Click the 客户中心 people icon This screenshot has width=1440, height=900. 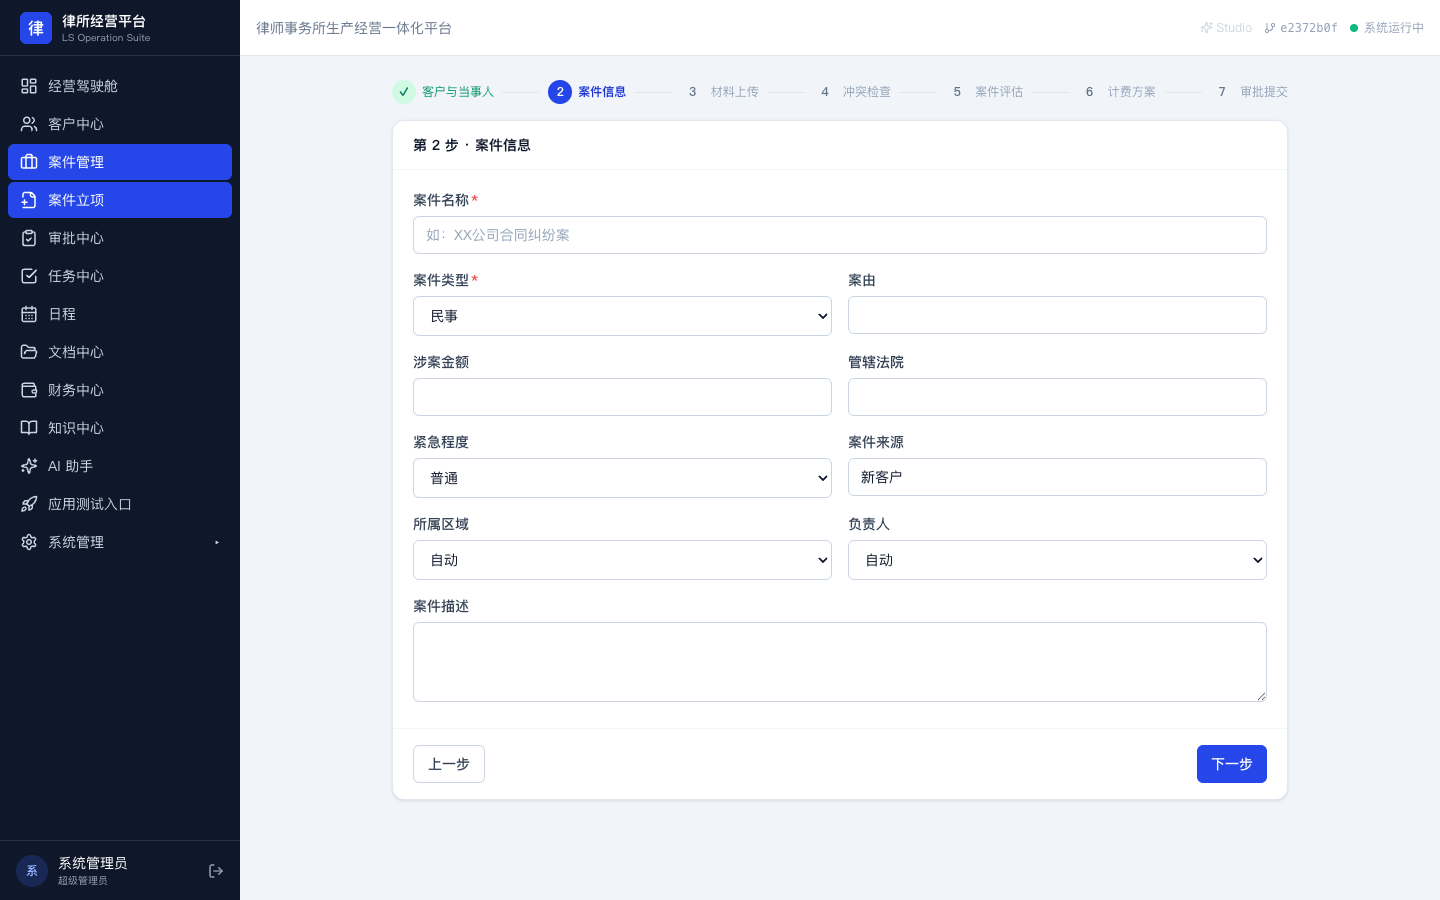click(29, 124)
